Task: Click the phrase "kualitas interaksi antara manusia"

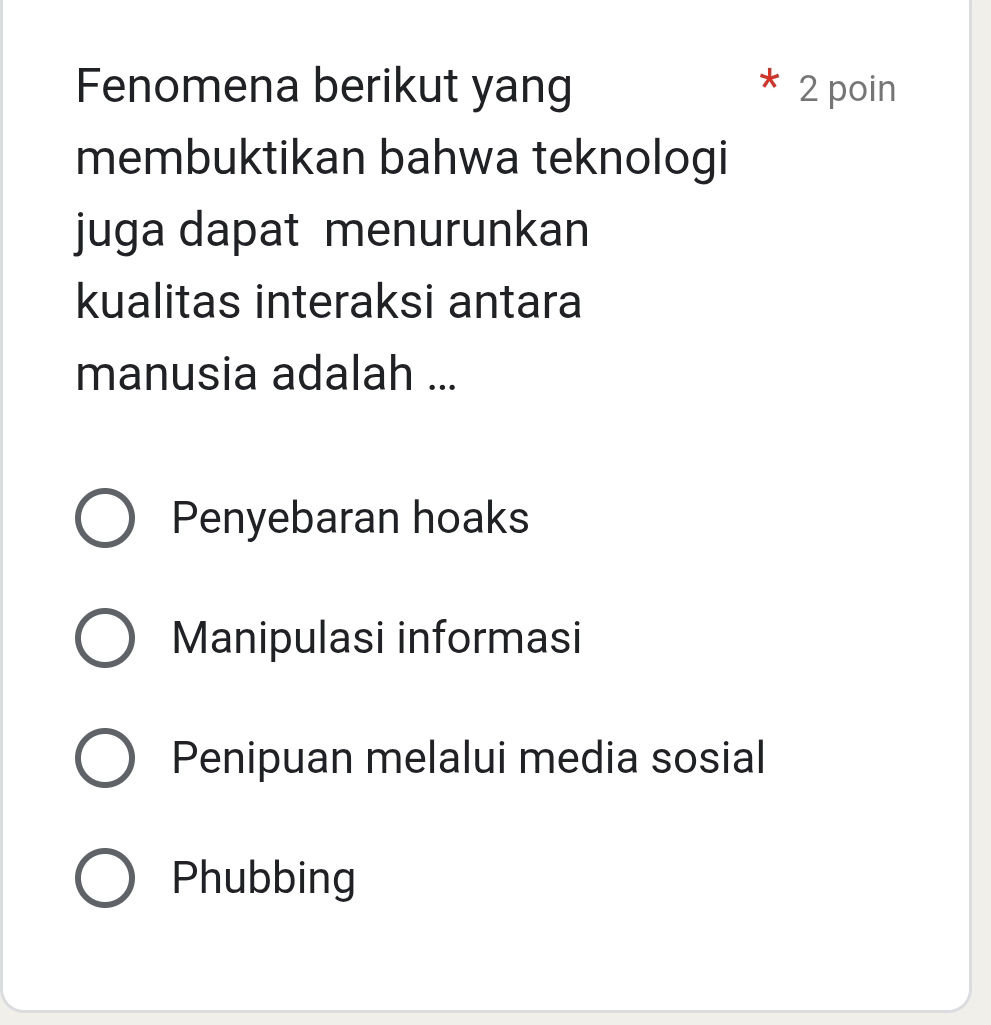Action: (328, 302)
